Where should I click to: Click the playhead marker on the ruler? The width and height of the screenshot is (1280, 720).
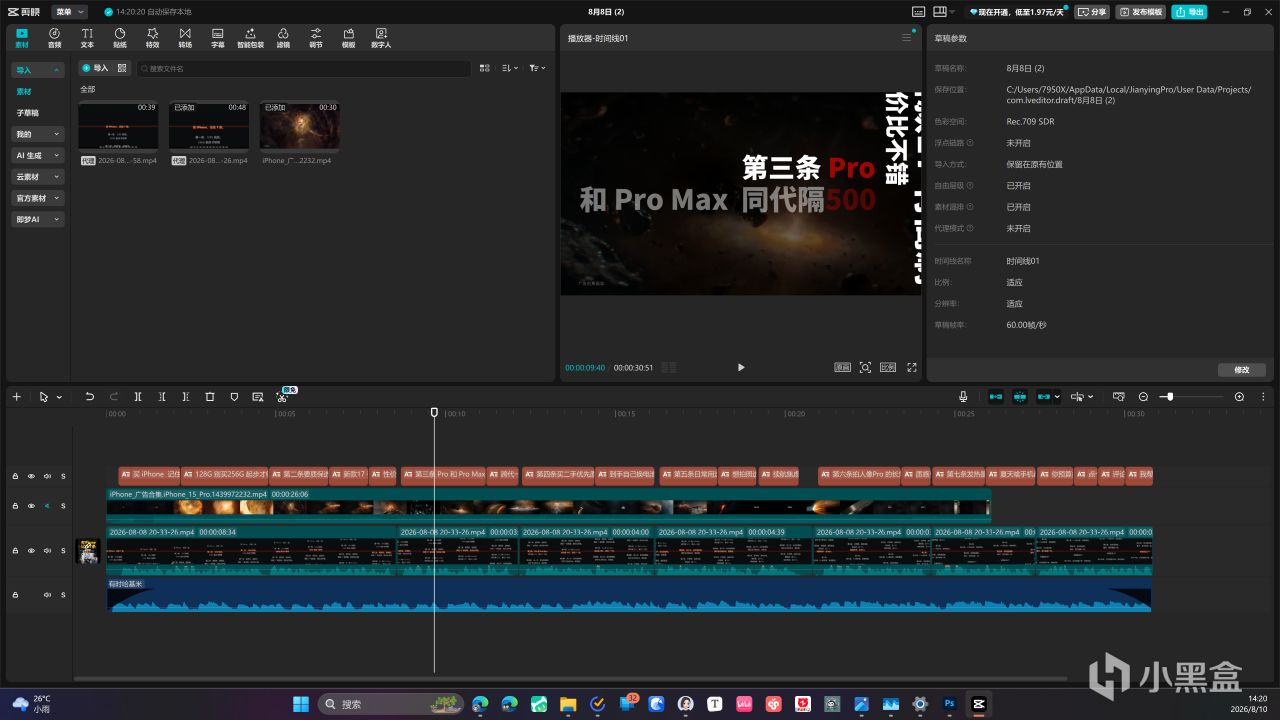point(434,412)
